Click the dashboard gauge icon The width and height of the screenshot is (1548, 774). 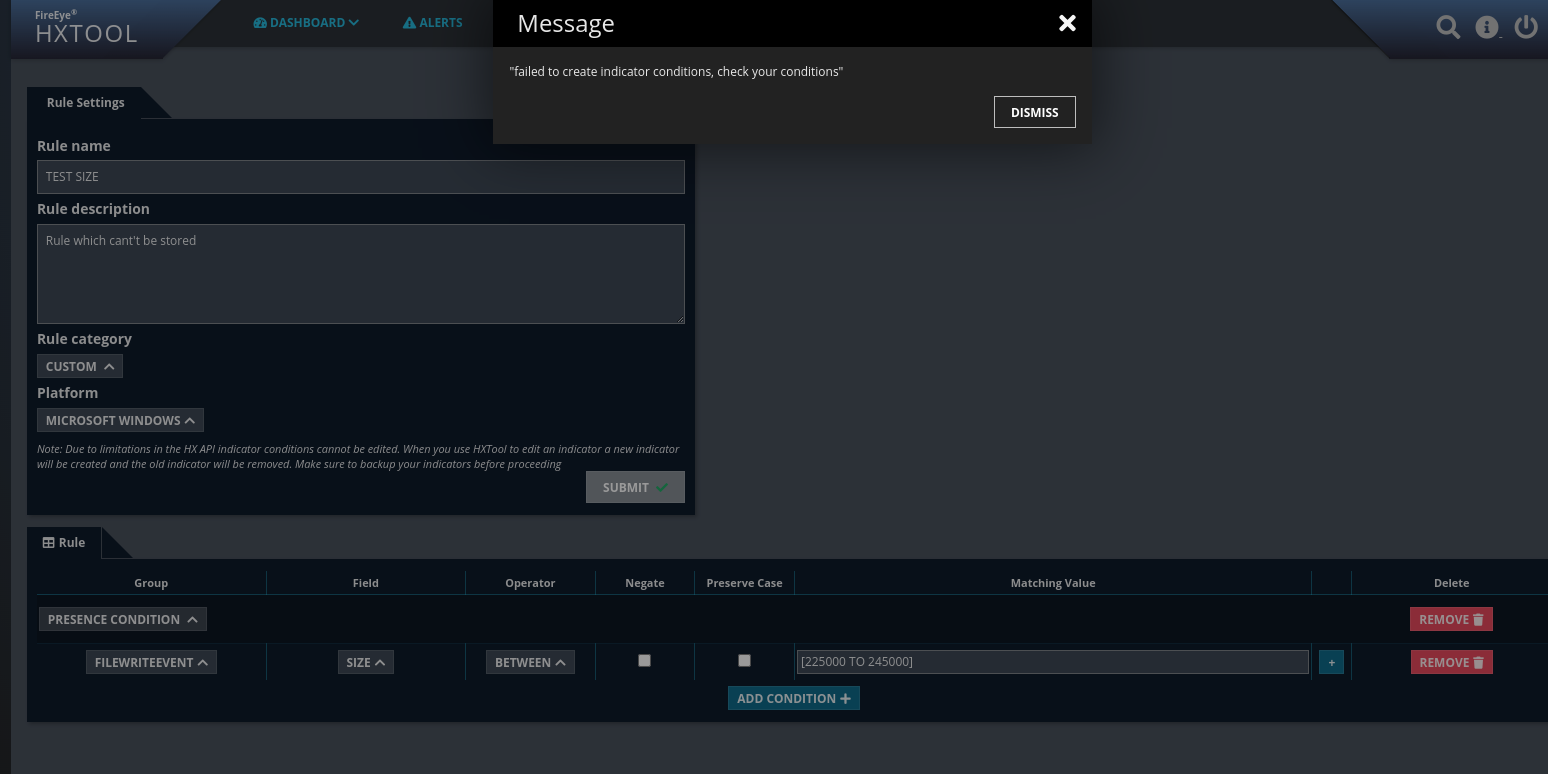point(260,22)
